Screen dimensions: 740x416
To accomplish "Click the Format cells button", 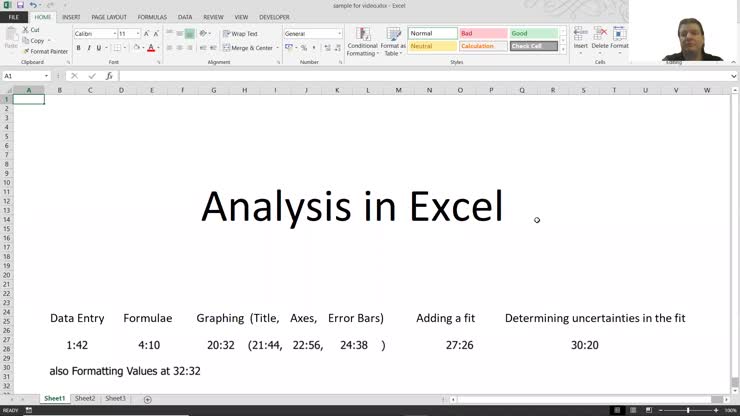I will pos(619,39).
